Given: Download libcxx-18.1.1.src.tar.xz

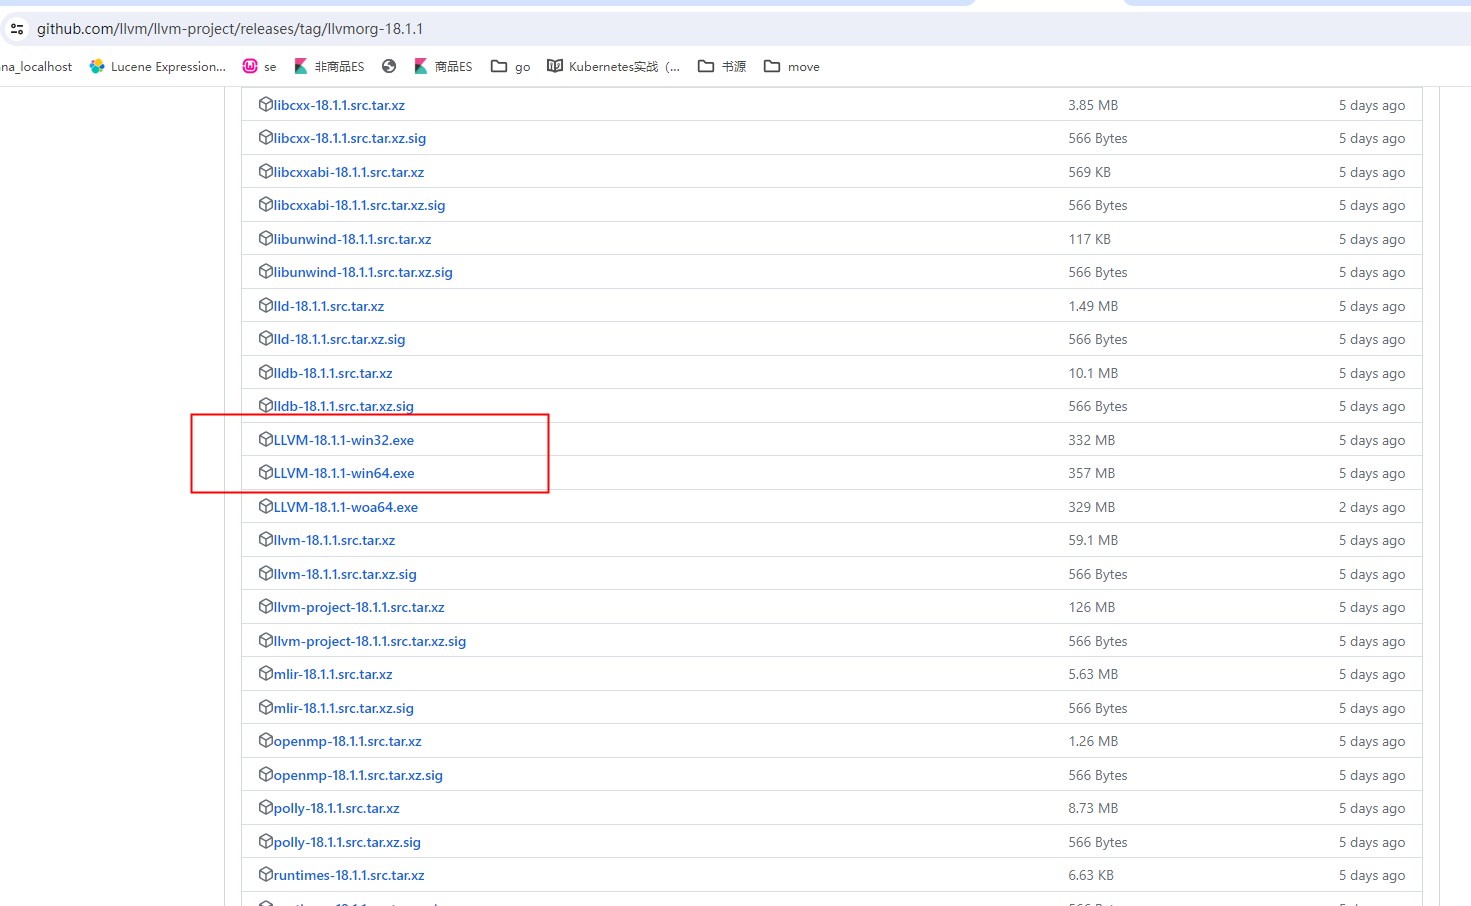Looking at the screenshot, I should click(339, 105).
